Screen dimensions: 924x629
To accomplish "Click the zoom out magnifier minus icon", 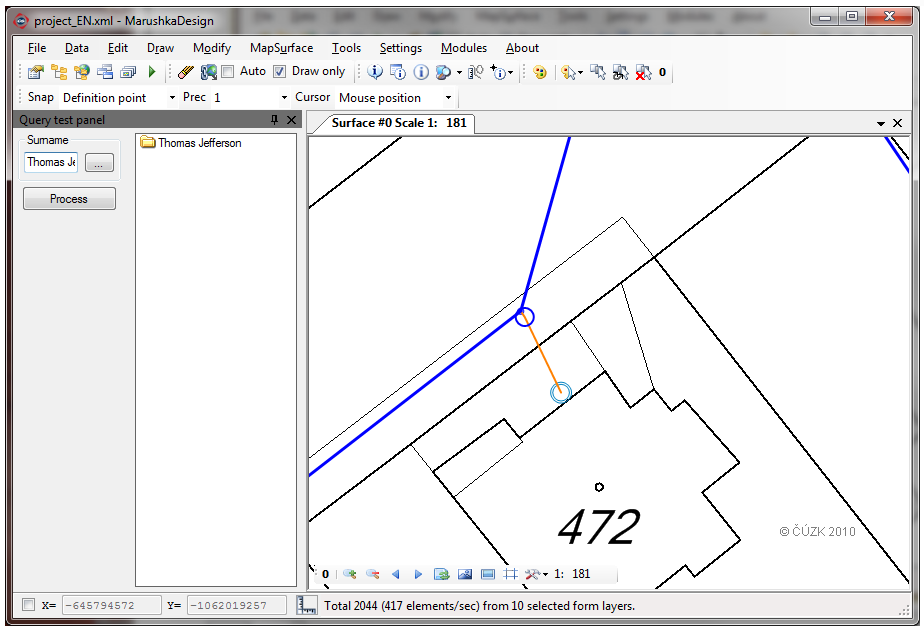I will click(372, 574).
